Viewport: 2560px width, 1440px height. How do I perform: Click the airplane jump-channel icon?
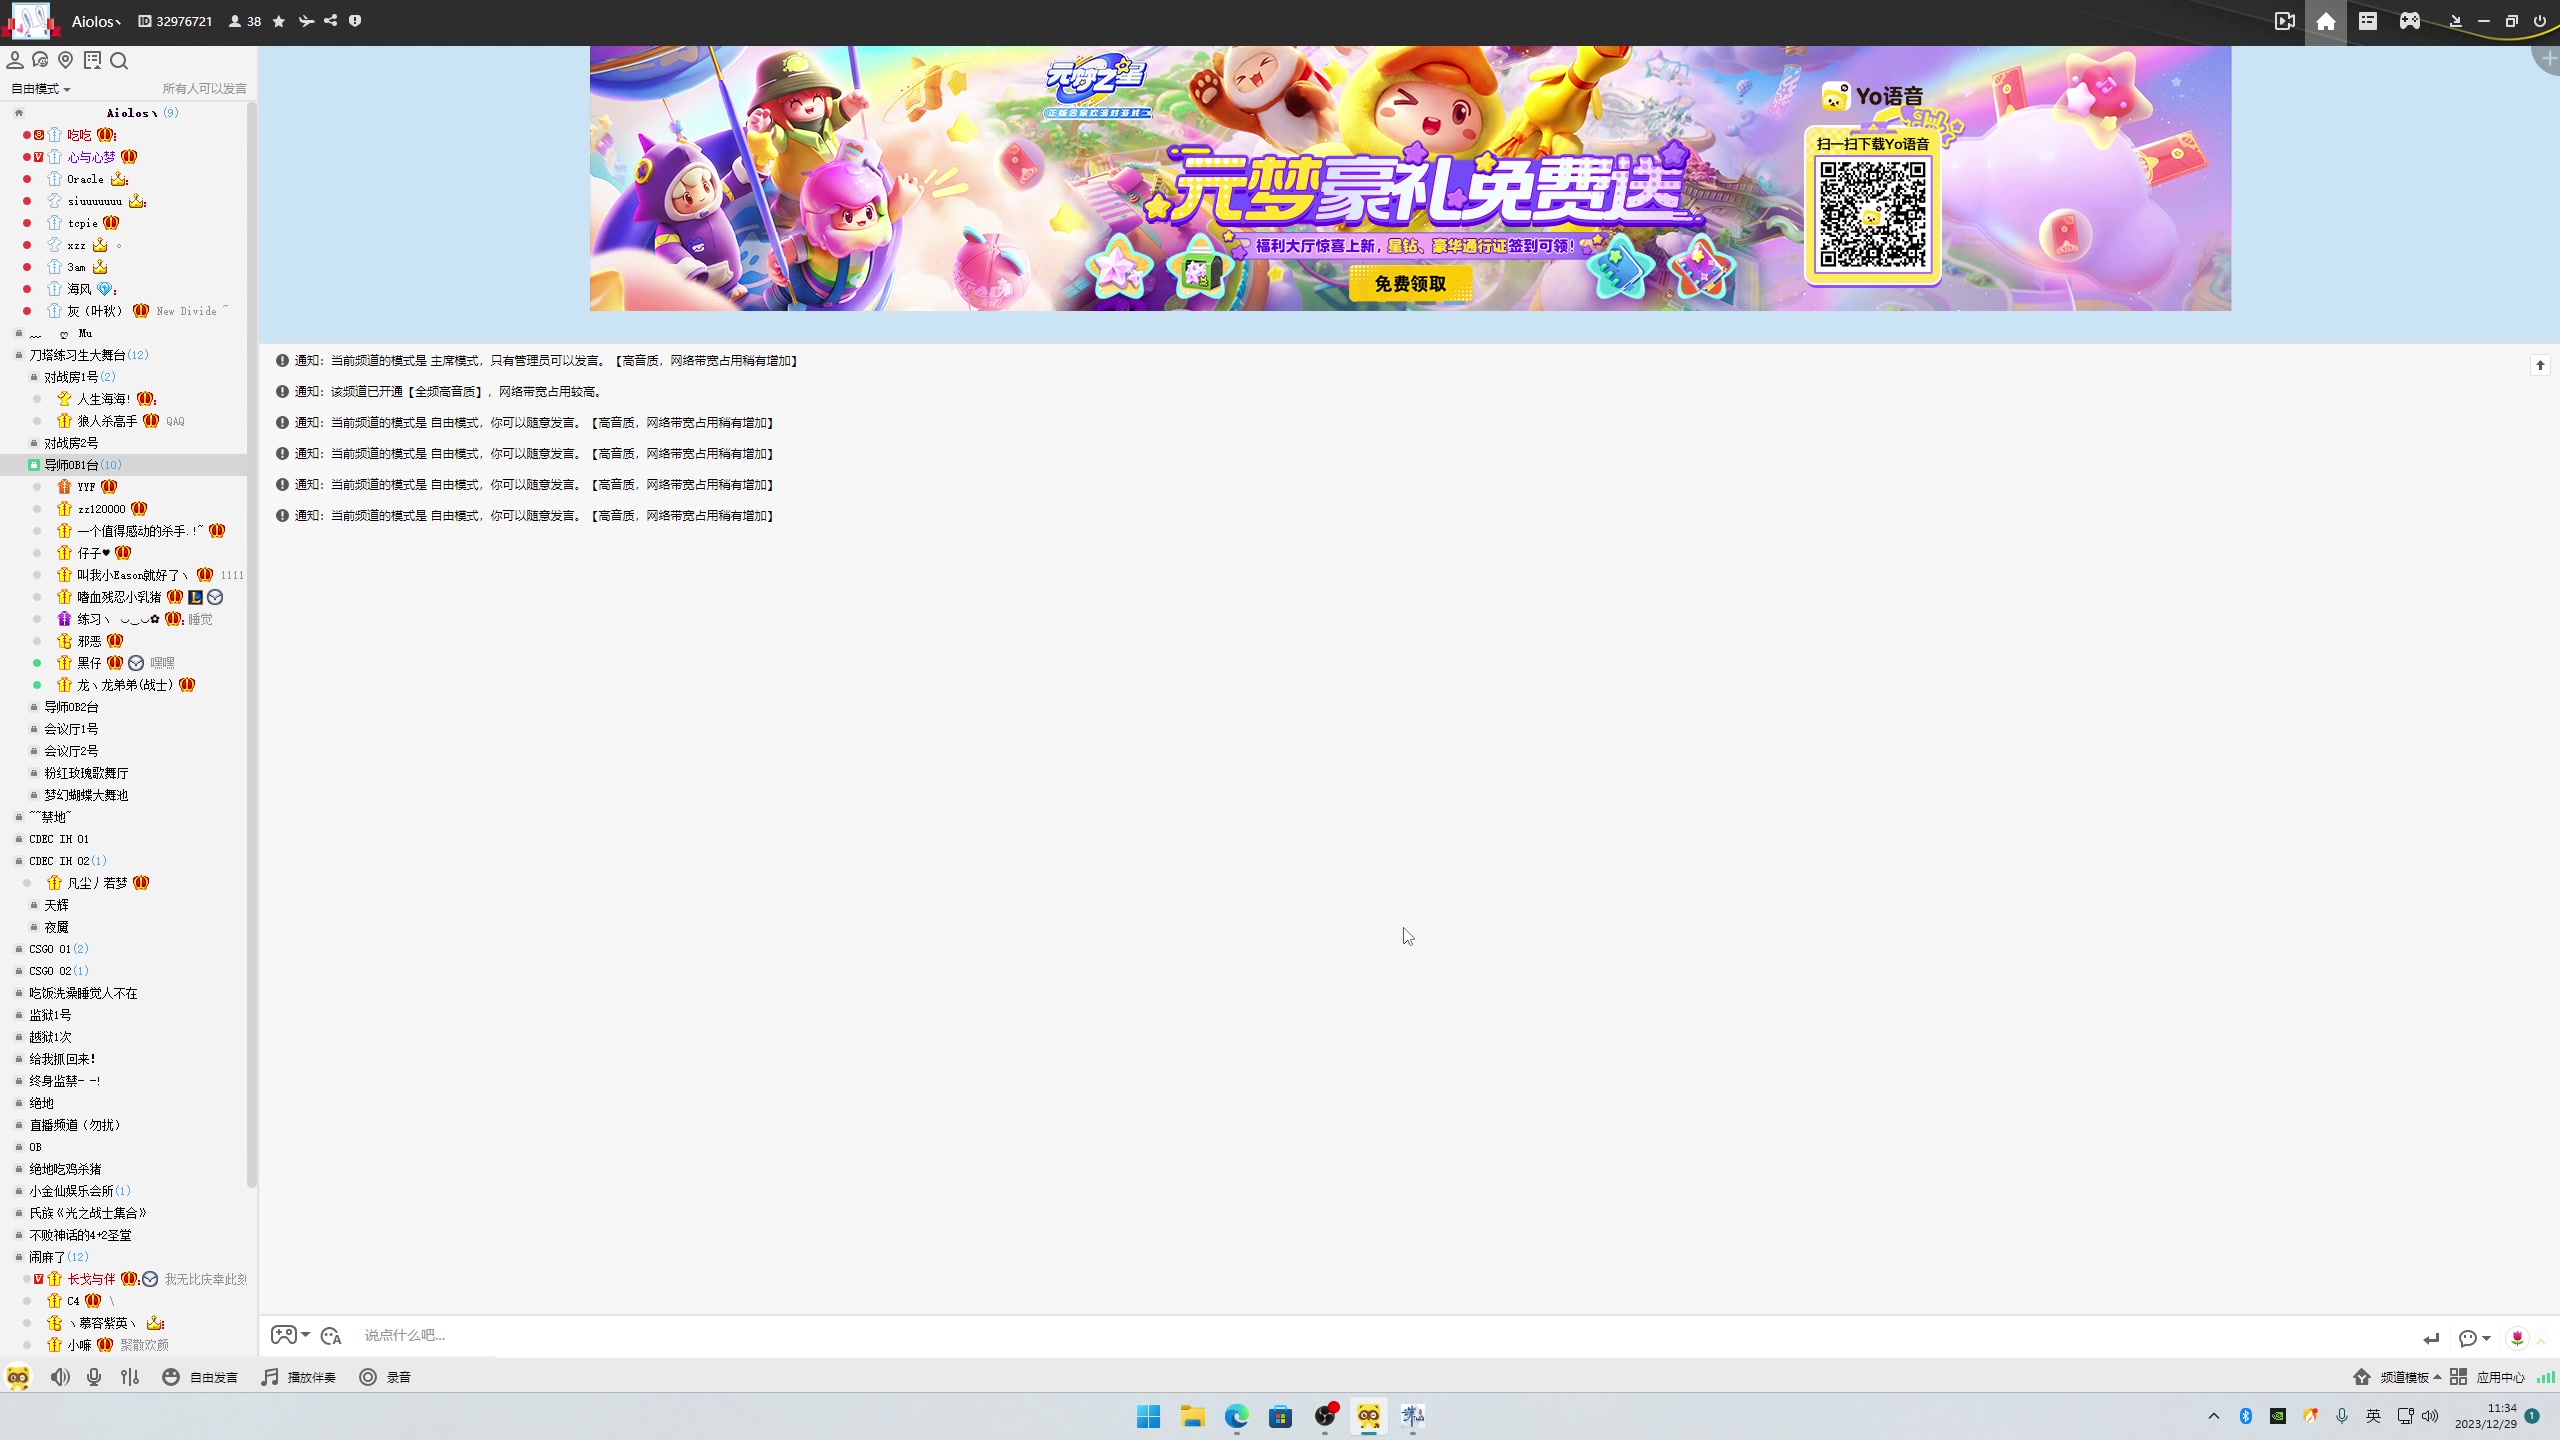coord(306,21)
